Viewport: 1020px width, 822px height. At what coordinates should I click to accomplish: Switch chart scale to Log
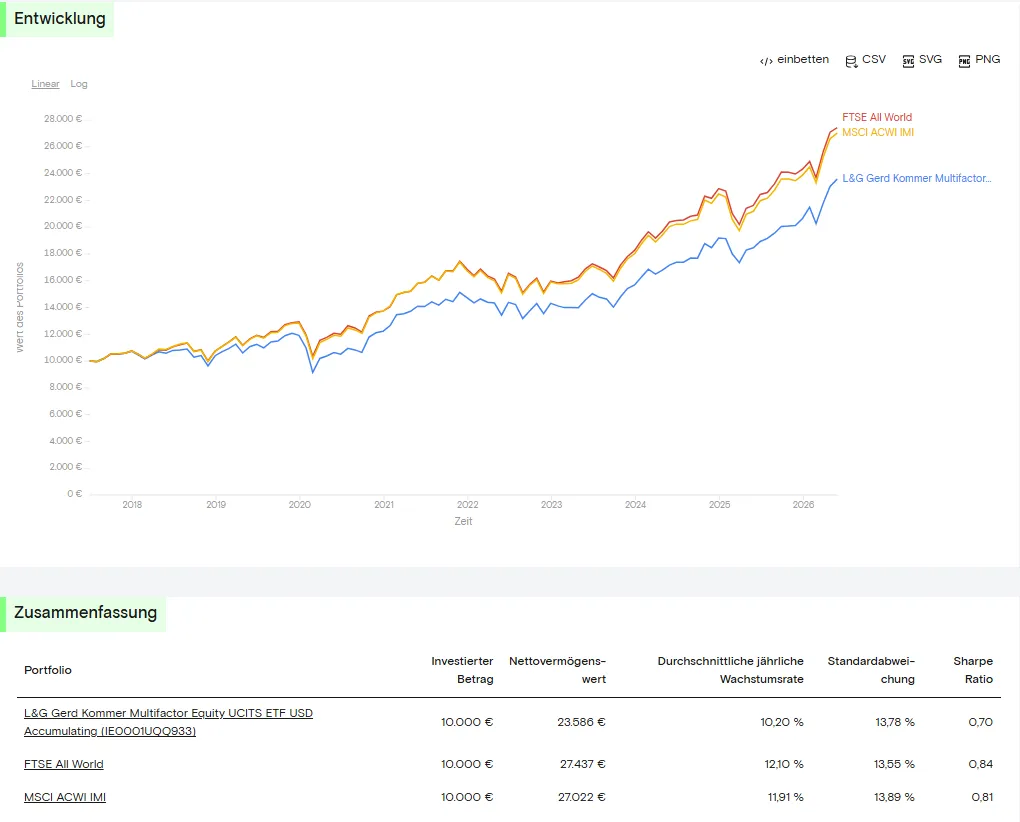click(x=79, y=84)
